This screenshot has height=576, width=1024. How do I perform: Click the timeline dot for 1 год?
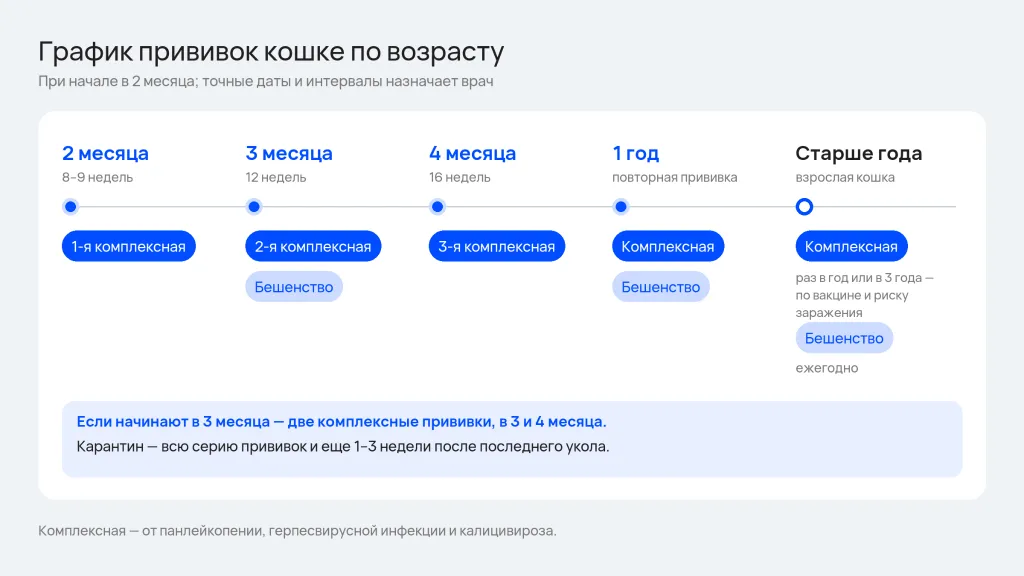point(621,207)
